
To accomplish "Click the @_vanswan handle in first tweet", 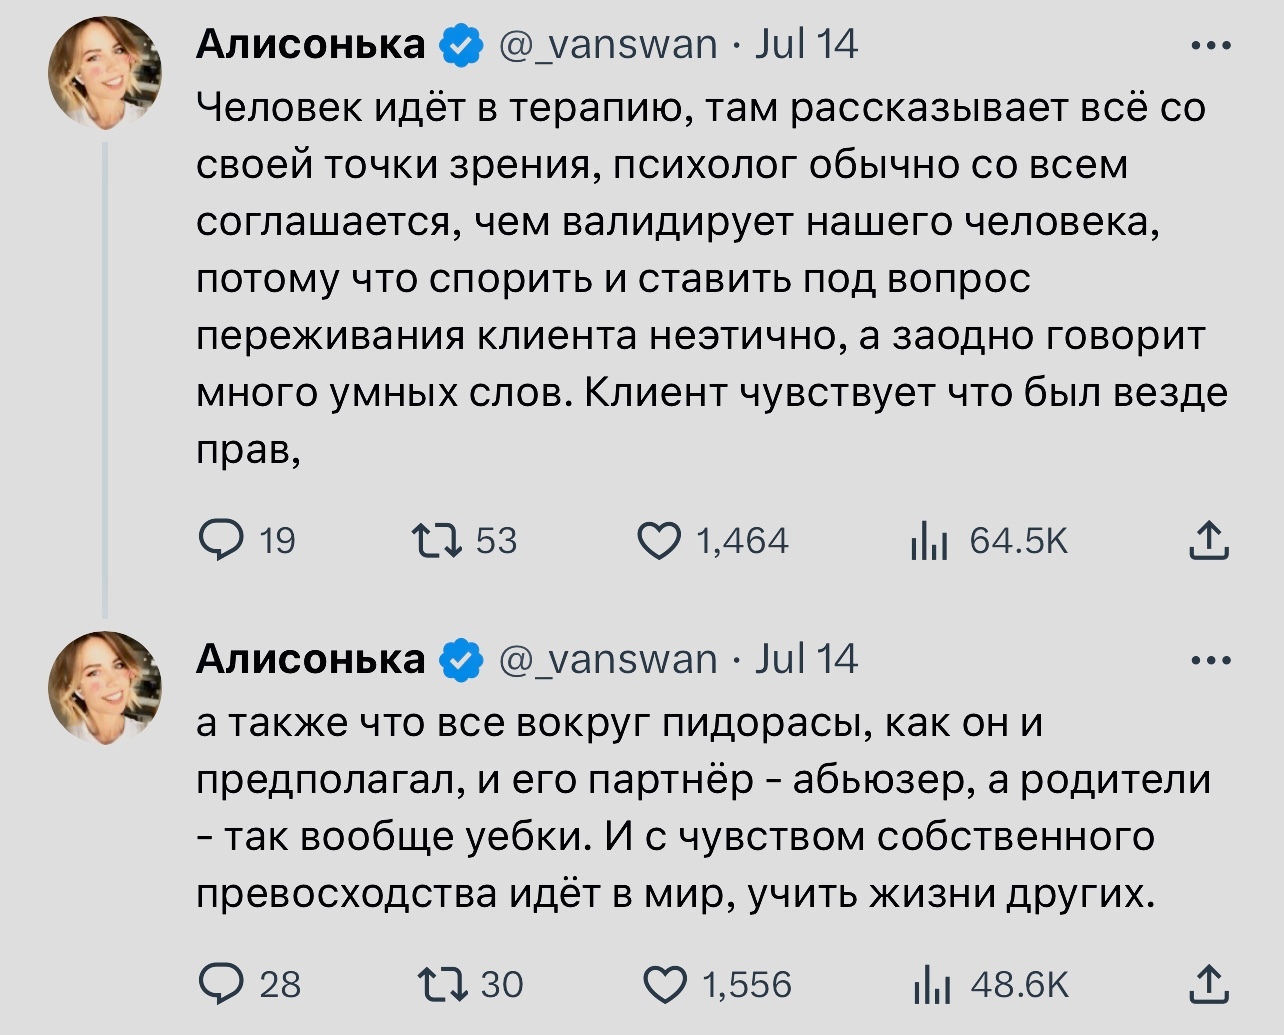I will [608, 45].
